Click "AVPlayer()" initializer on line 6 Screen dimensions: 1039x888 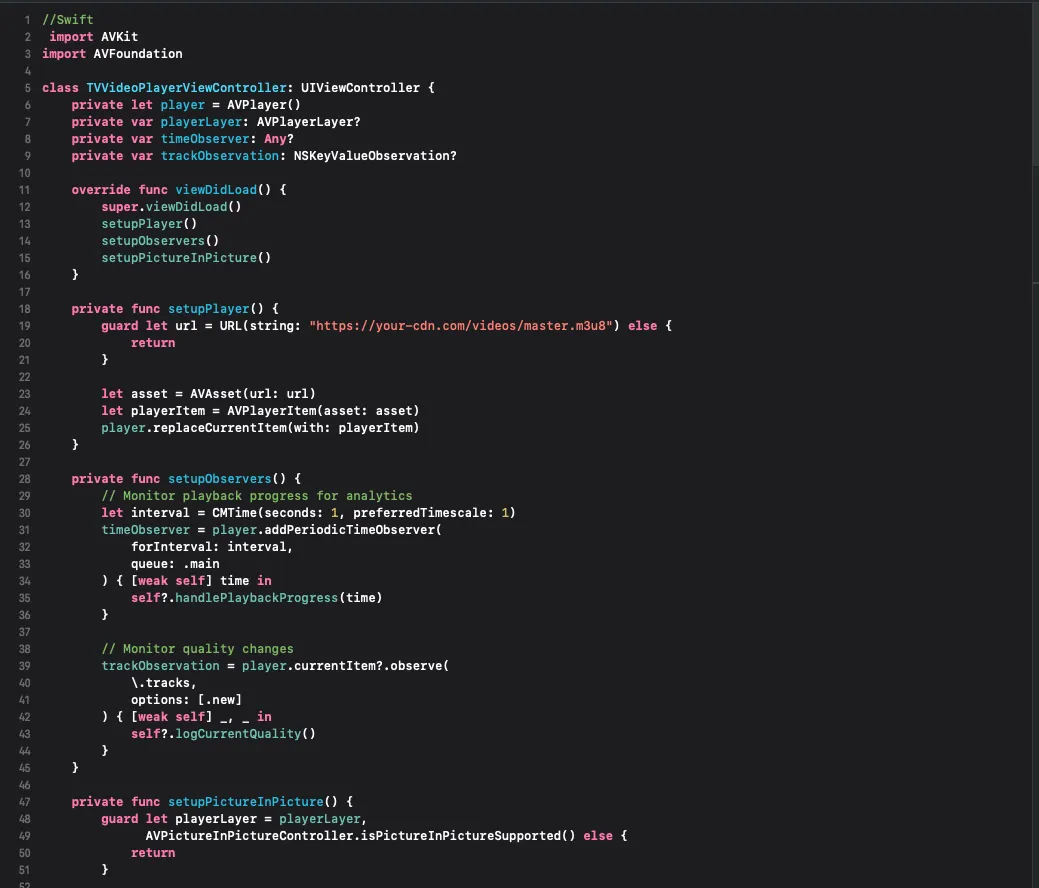pos(264,105)
